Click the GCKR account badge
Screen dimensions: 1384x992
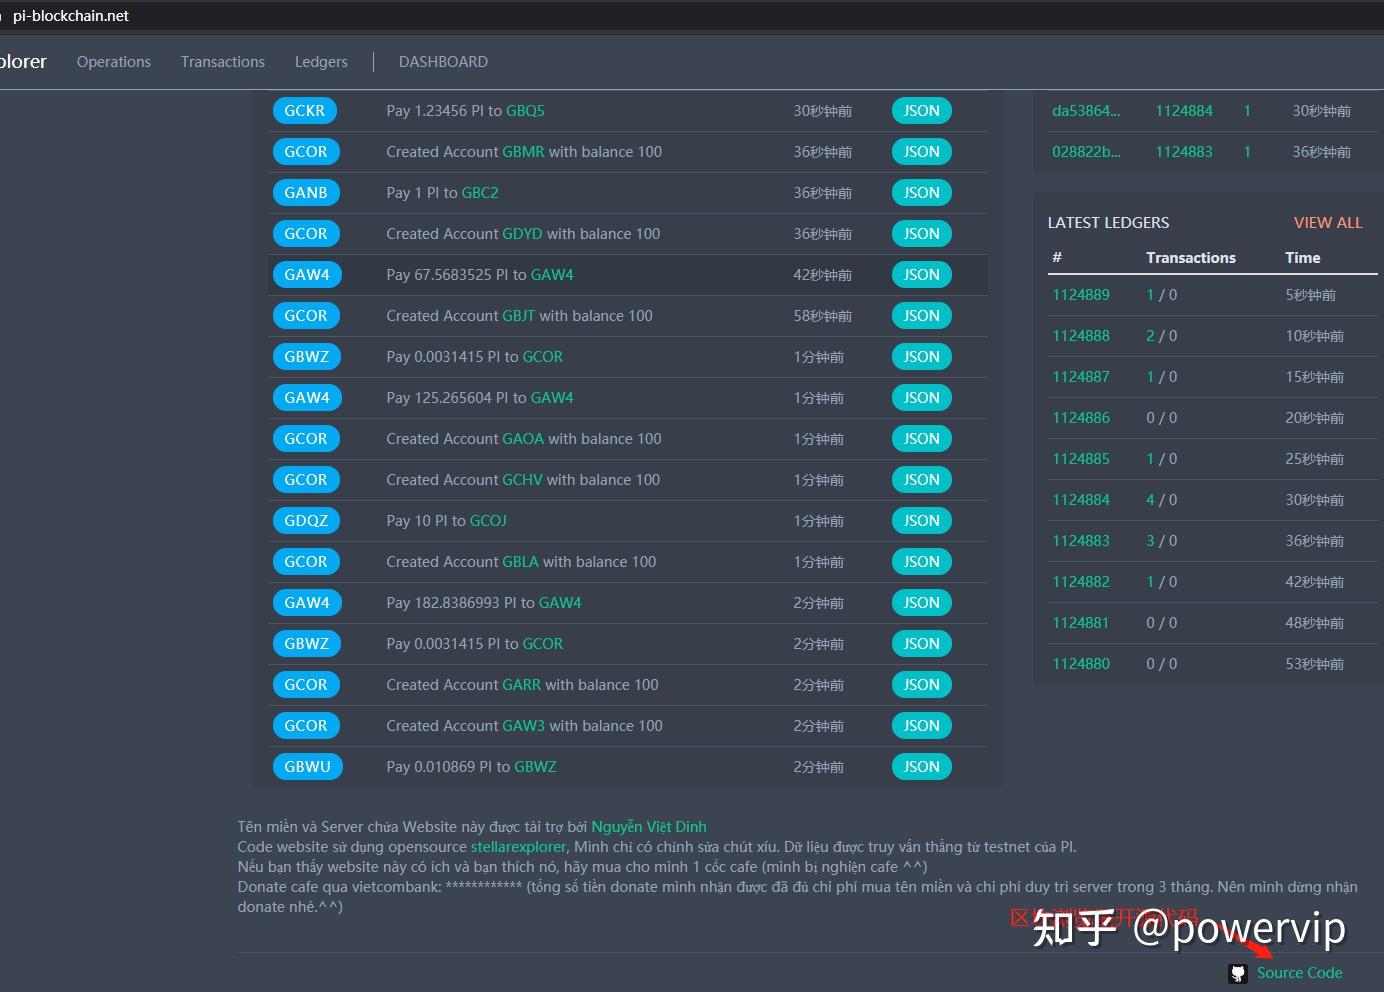[x=304, y=111]
